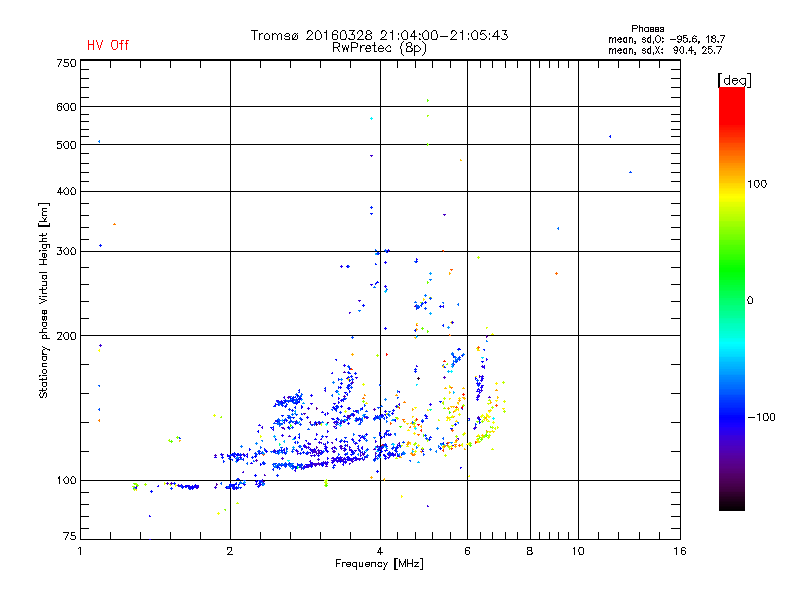The image size is (800, 600).
Task: Click the y-axis '600' tick label
Action: (x=66, y=107)
